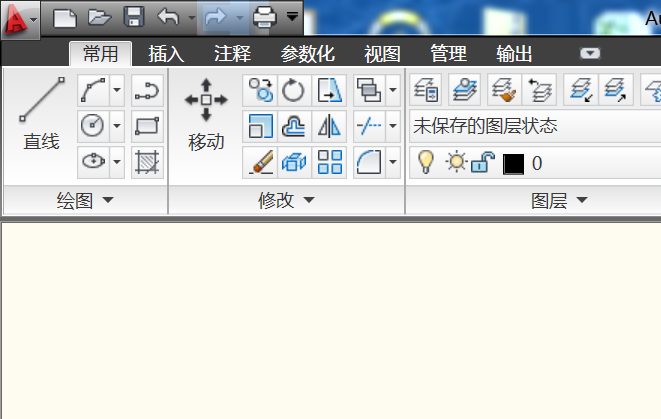Click the previous layer state icon
The width and height of the screenshot is (661, 419).
(x=540, y=90)
